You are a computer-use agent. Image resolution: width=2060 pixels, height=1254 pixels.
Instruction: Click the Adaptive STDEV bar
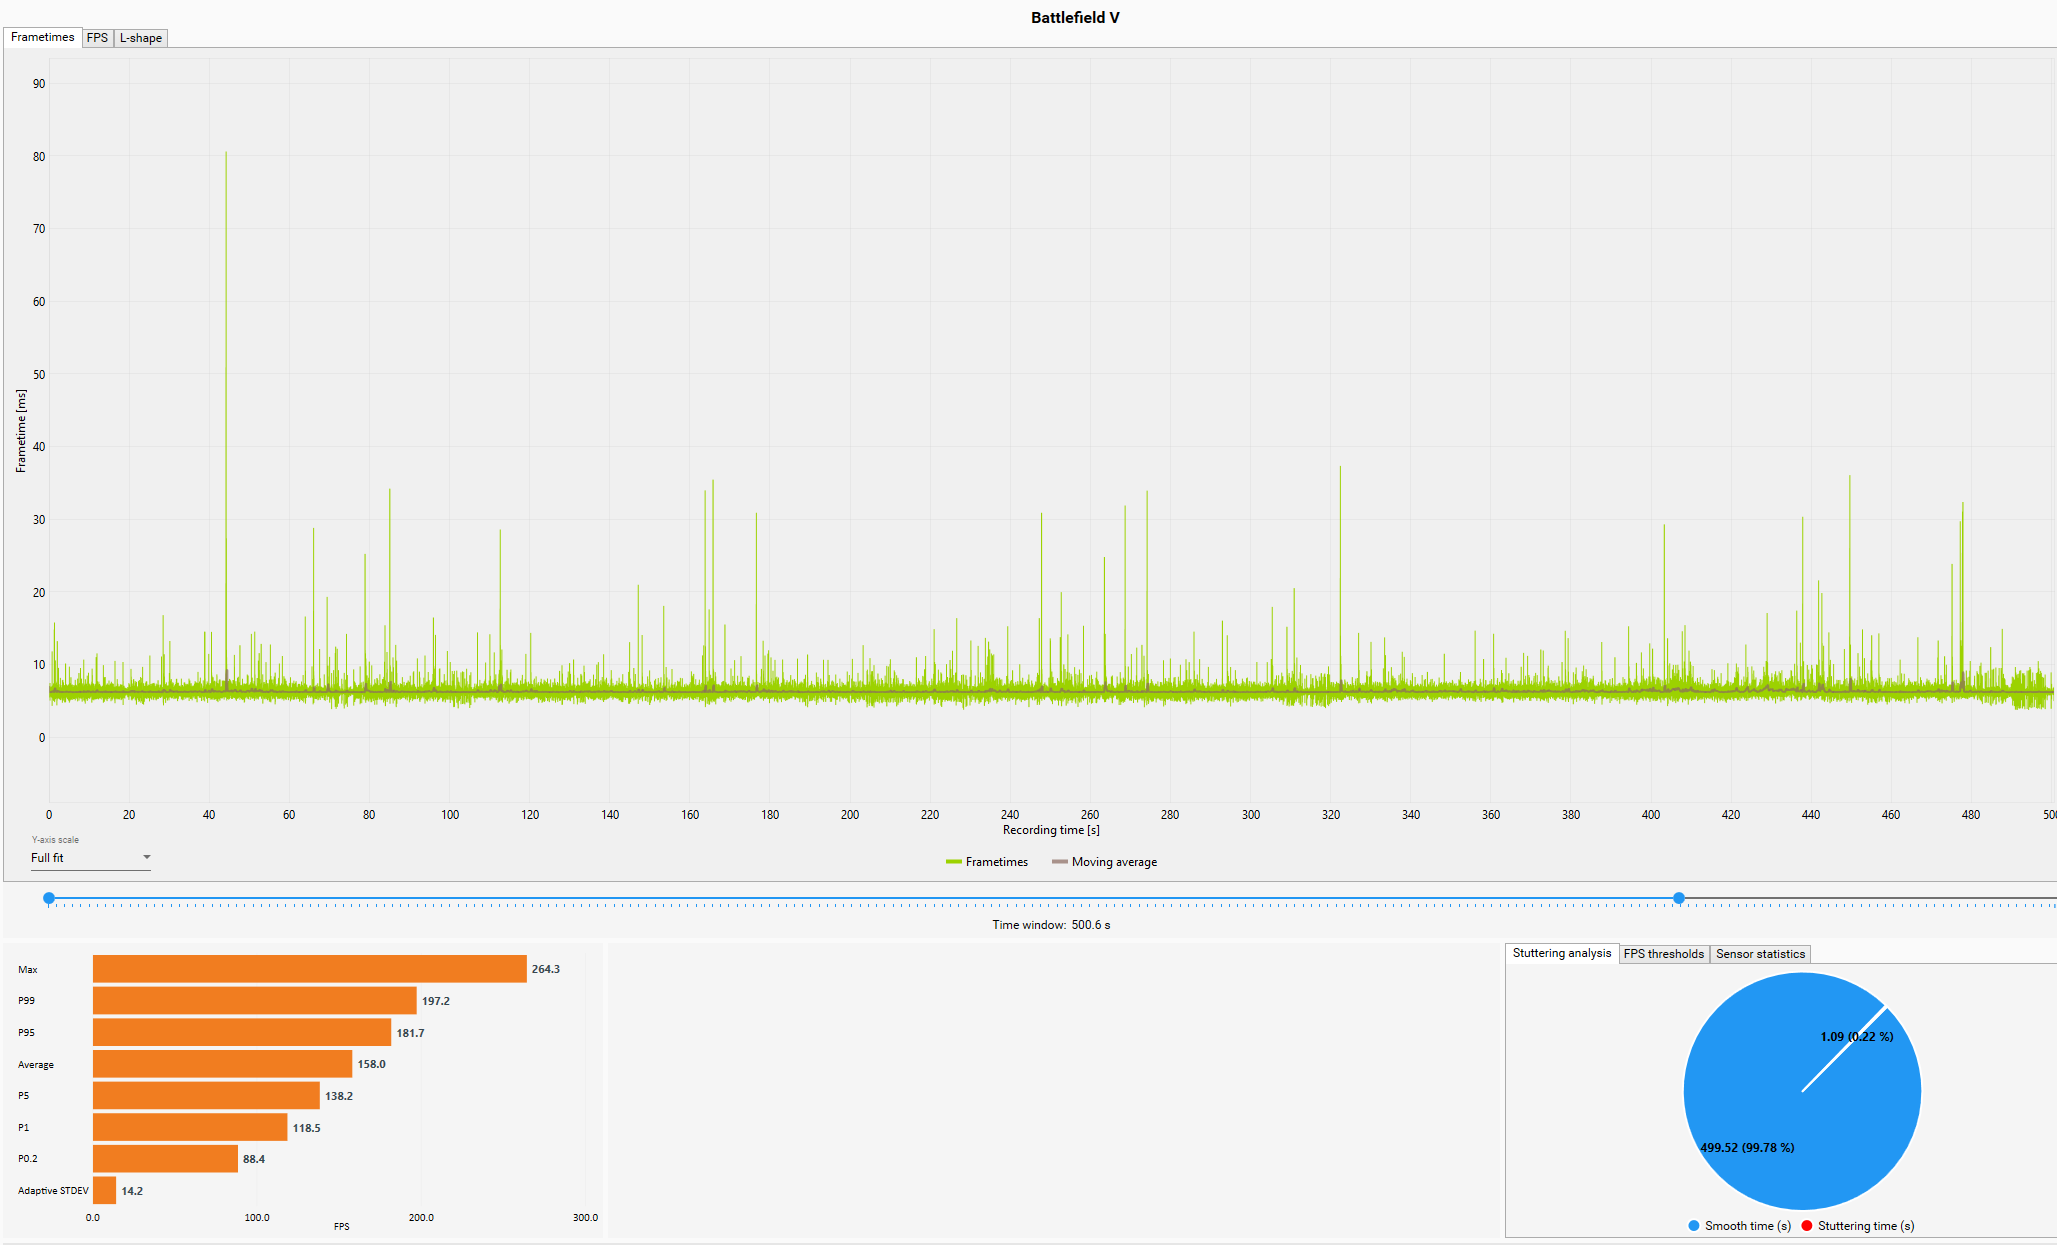pos(104,1191)
